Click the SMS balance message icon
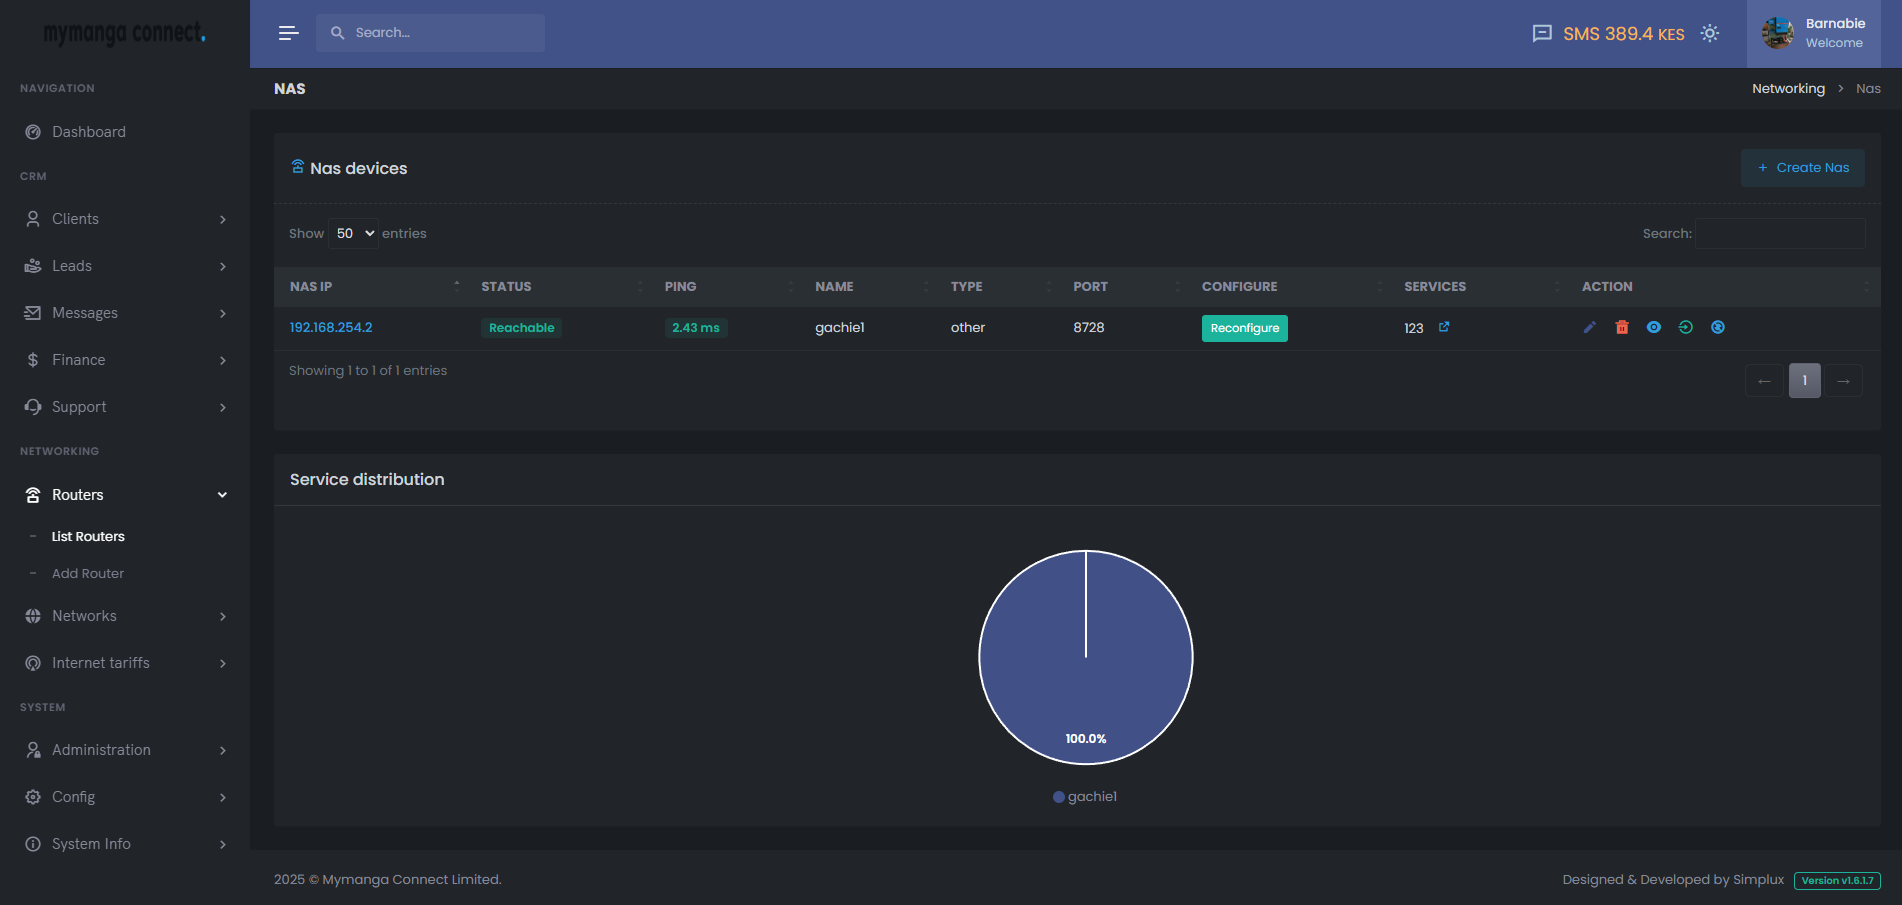This screenshot has width=1902, height=905. pyautogui.click(x=1542, y=34)
